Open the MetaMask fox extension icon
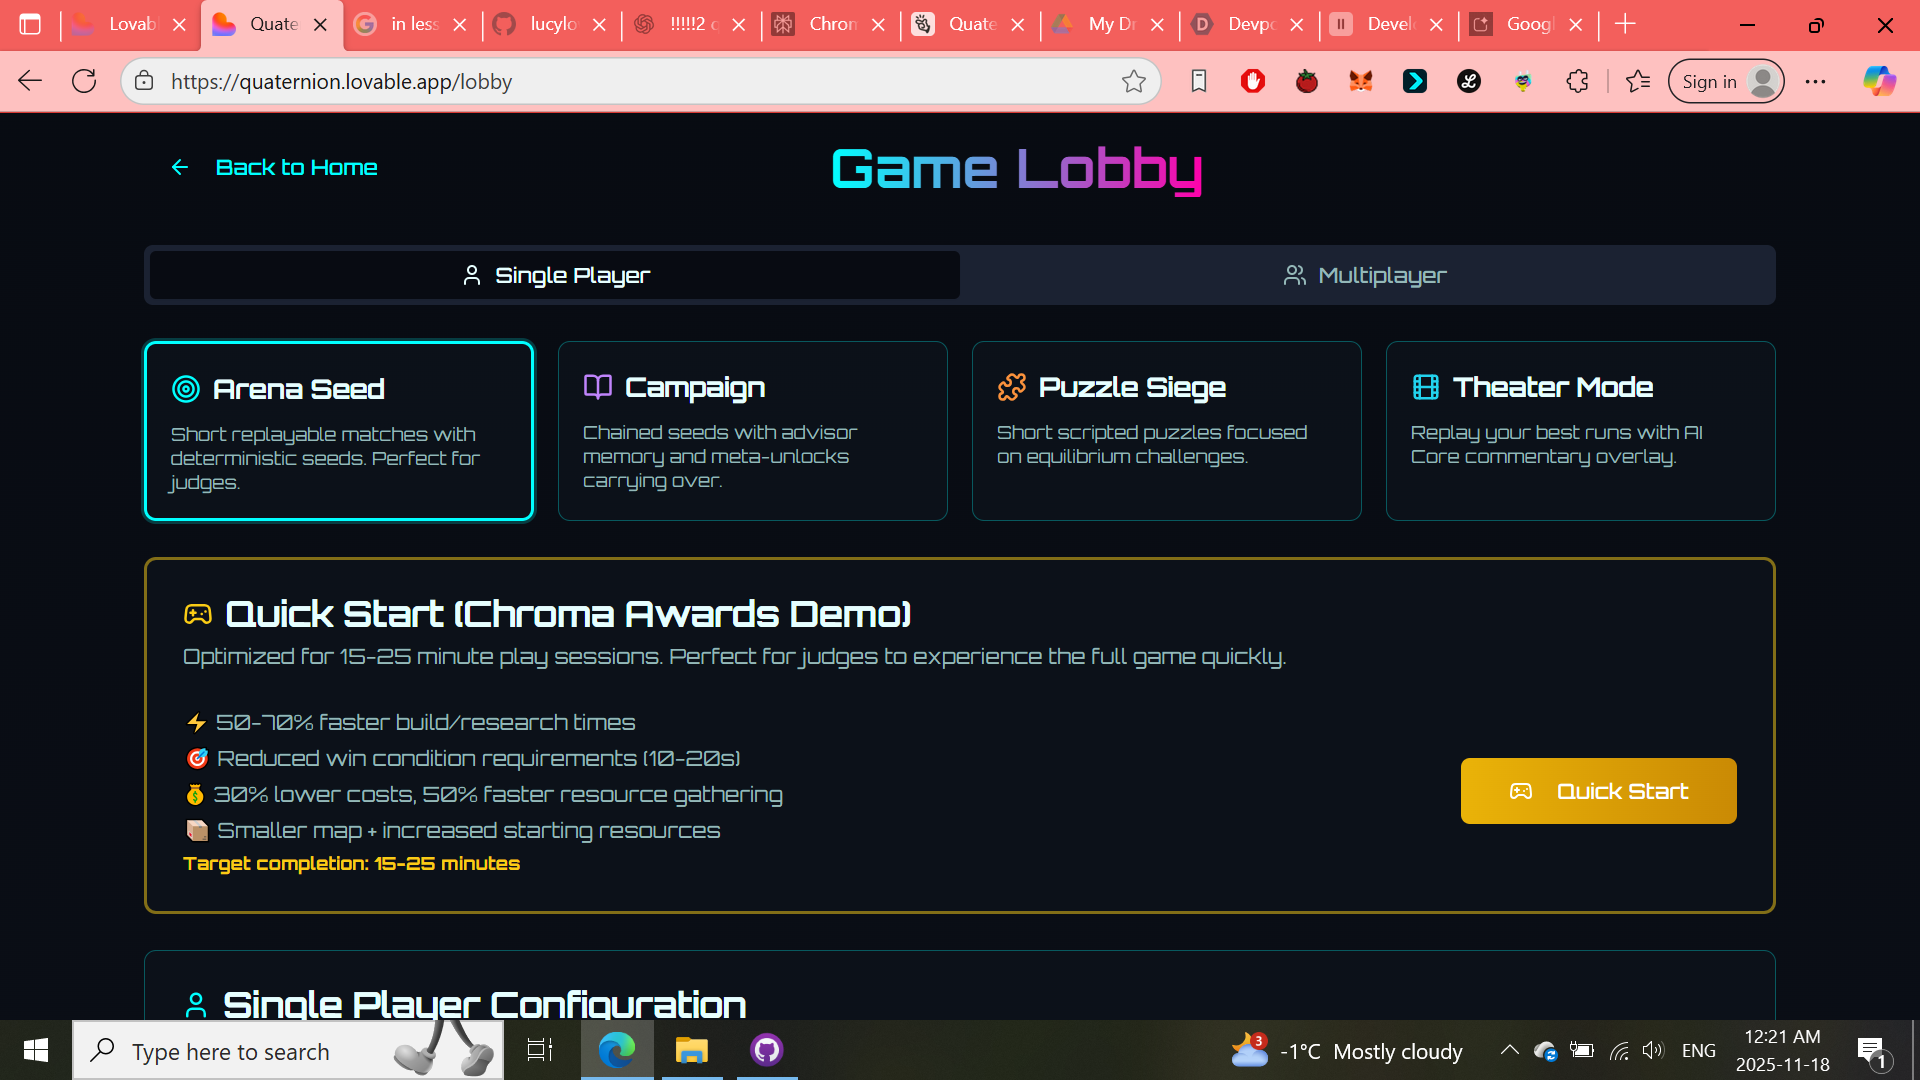The image size is (1920, 1080). pos(1360,81)
